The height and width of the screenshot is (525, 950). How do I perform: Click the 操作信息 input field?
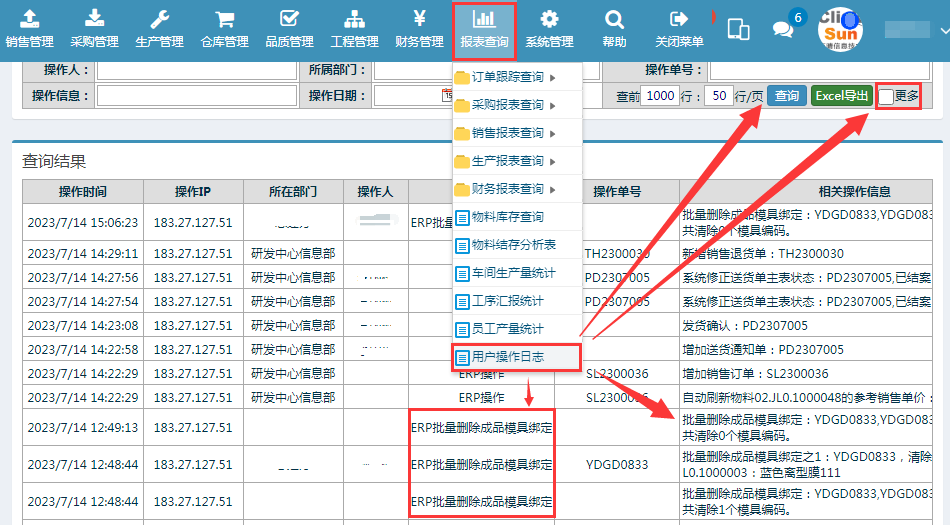(196, 96)
